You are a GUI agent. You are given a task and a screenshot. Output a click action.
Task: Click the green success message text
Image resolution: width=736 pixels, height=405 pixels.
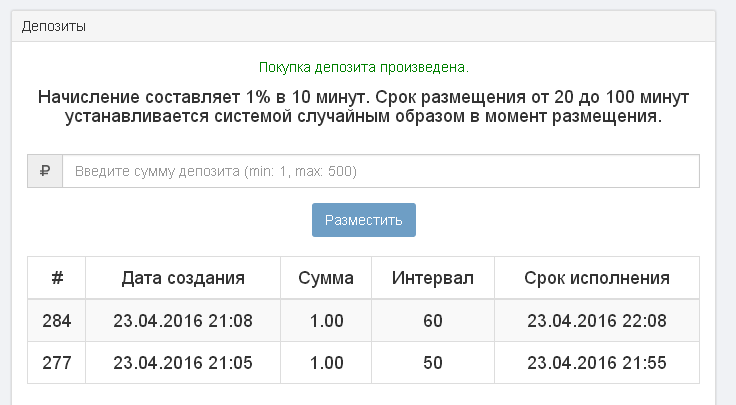pyautogui.click(x=363, y=68)
